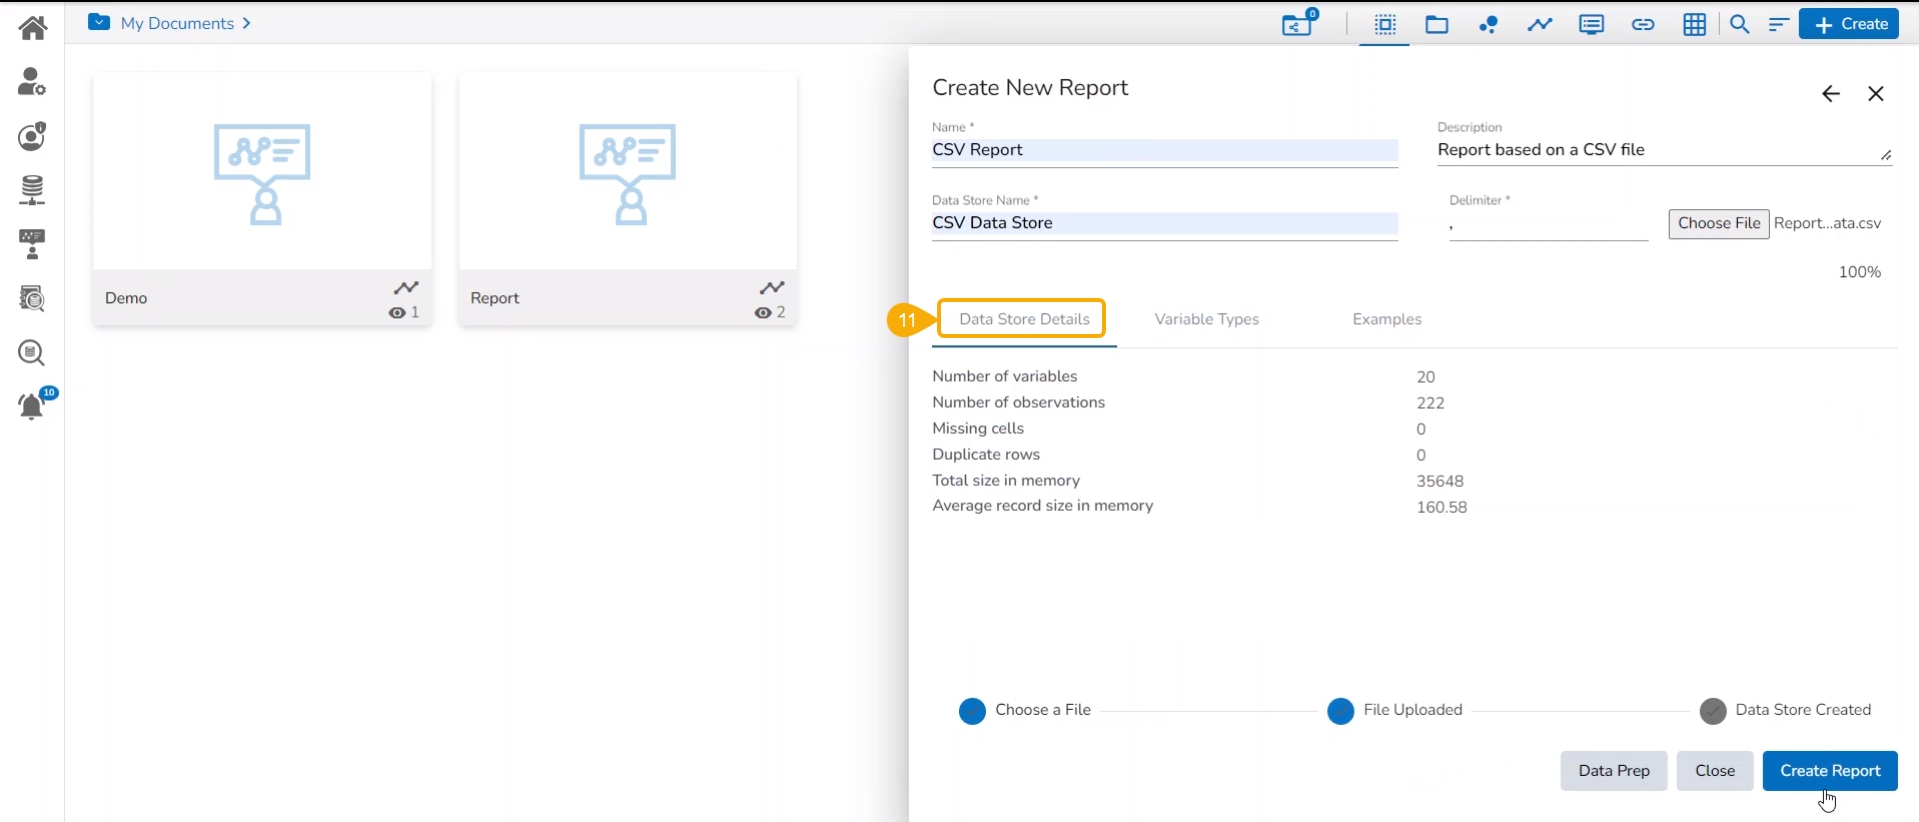Open the Demo document thumbnail
The height and width of the screenshot is (822, 1919).
pos(262,171)
